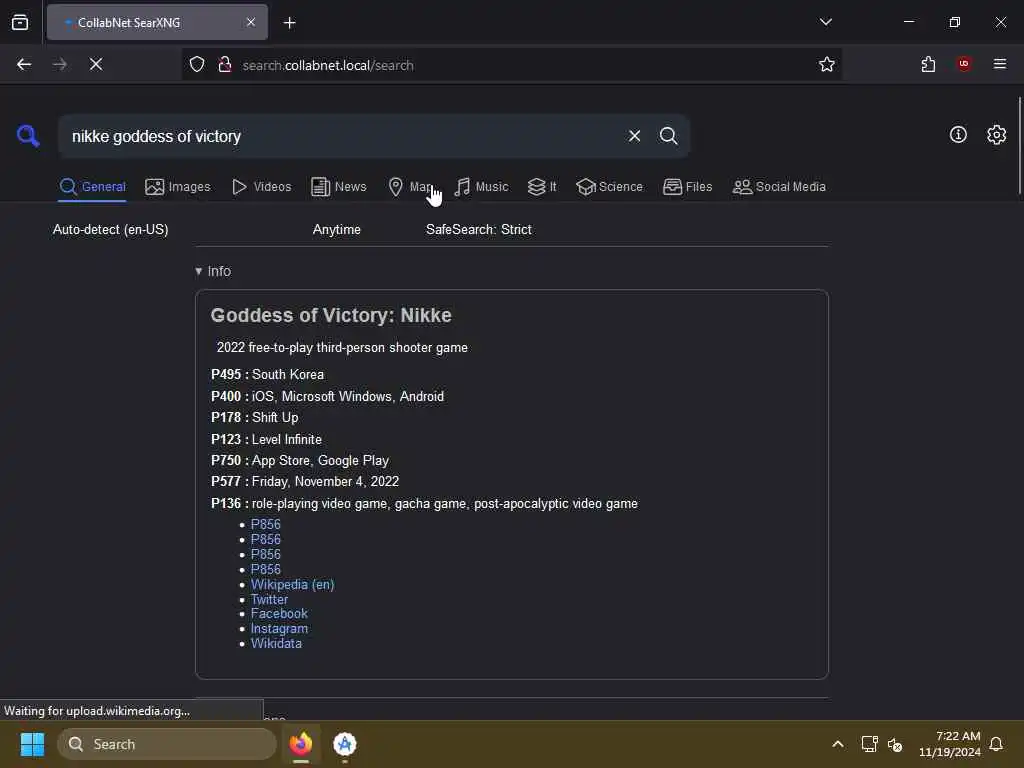Open SearXNG preferences gear icon
Screen dimensions: 1024x768
click(x=996, y=135)
